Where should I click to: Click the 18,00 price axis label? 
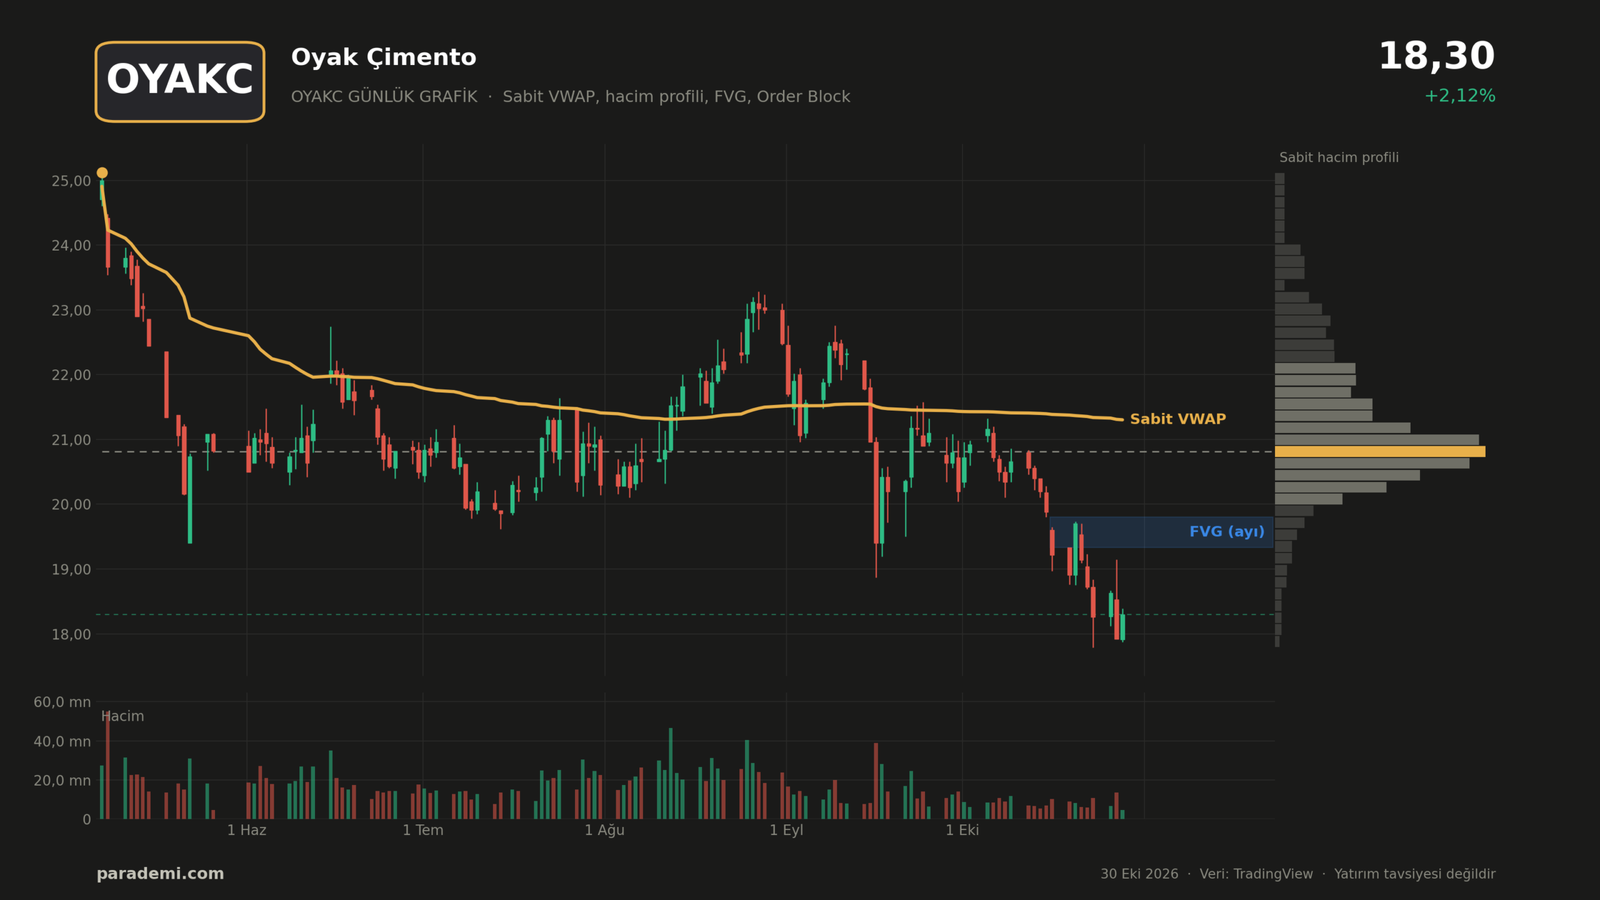click(71, 634)
